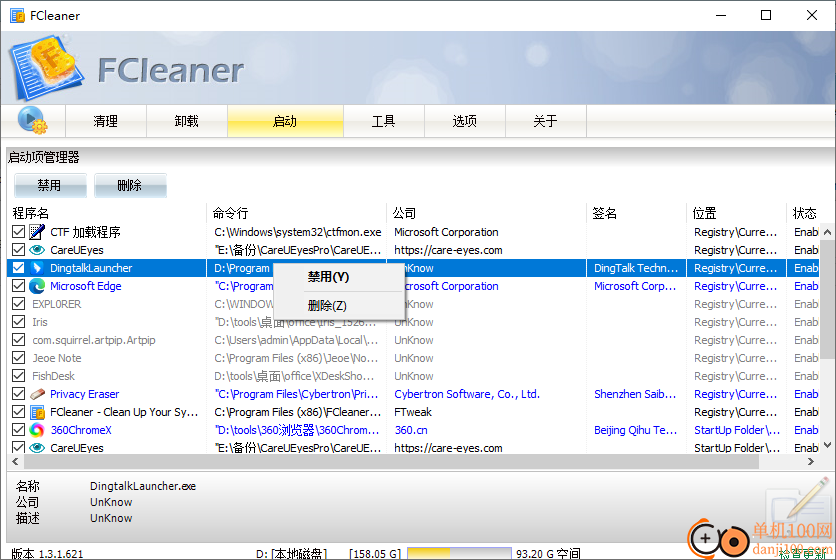Click the Privacy Eraser eraser icon

tap(37, 394)
